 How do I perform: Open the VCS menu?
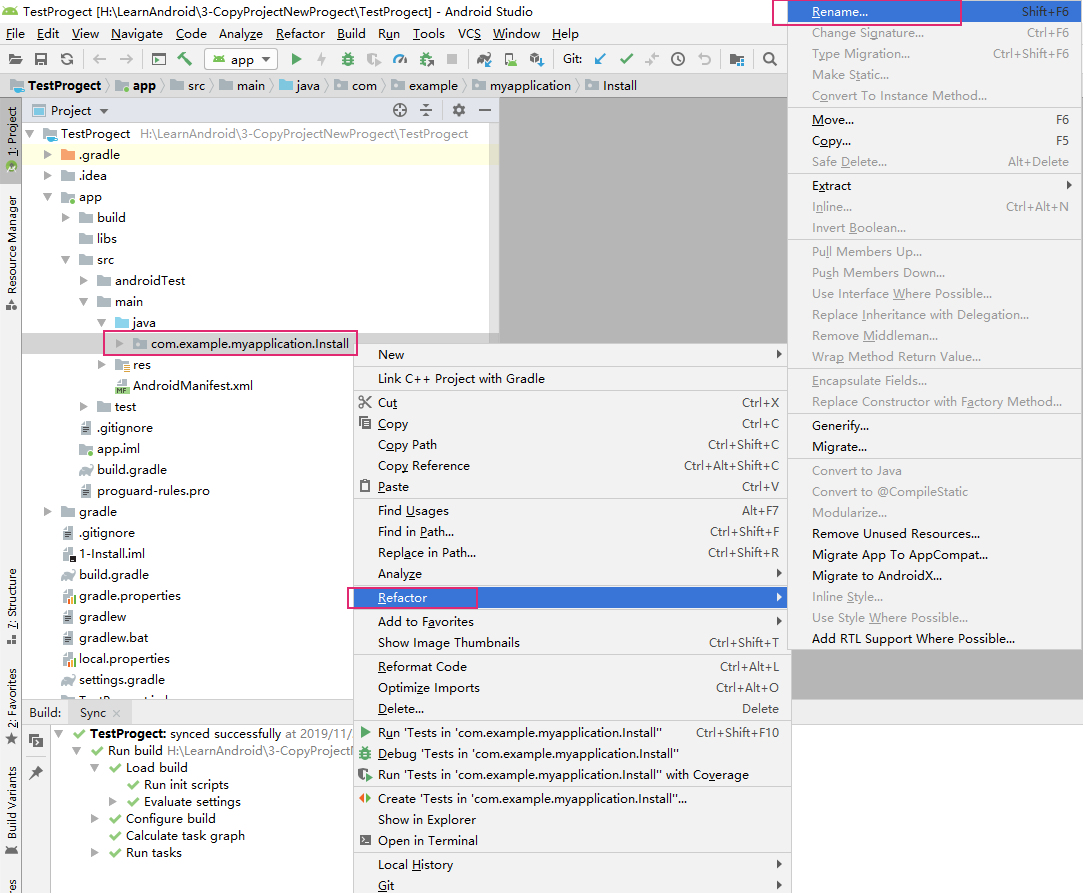click(x=469, y=34)
